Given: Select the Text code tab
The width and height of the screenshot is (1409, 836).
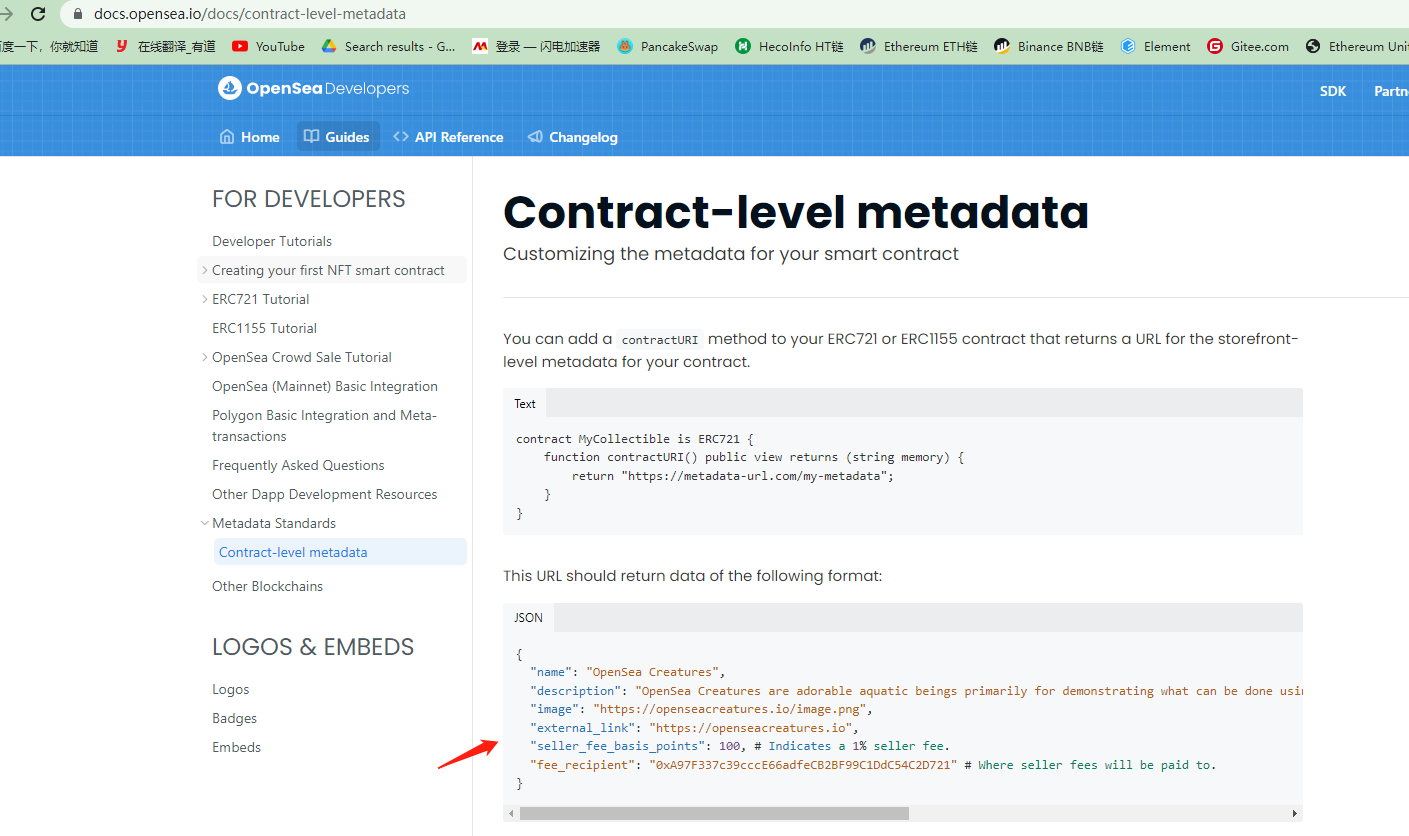Looking at the screenshot, I should (525, 403).
